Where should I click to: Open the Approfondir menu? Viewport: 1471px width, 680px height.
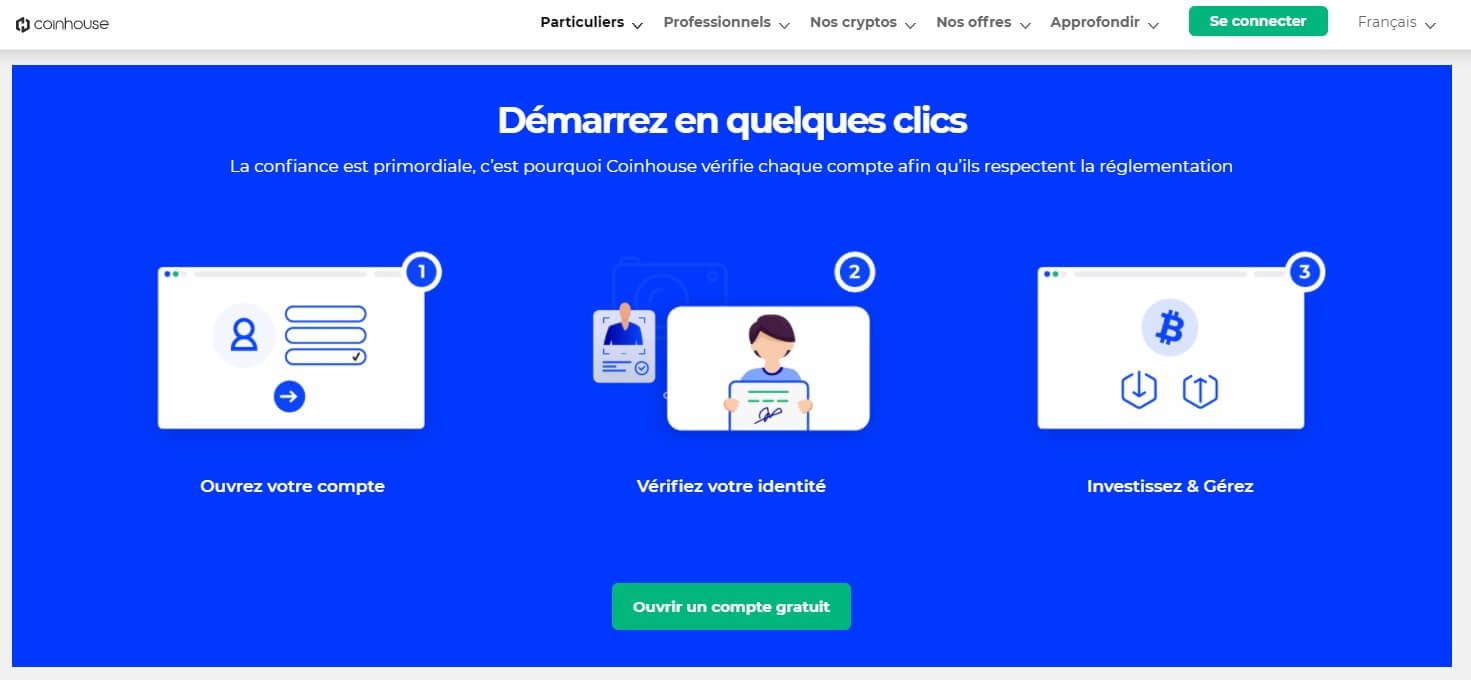tap(1104, 22)
